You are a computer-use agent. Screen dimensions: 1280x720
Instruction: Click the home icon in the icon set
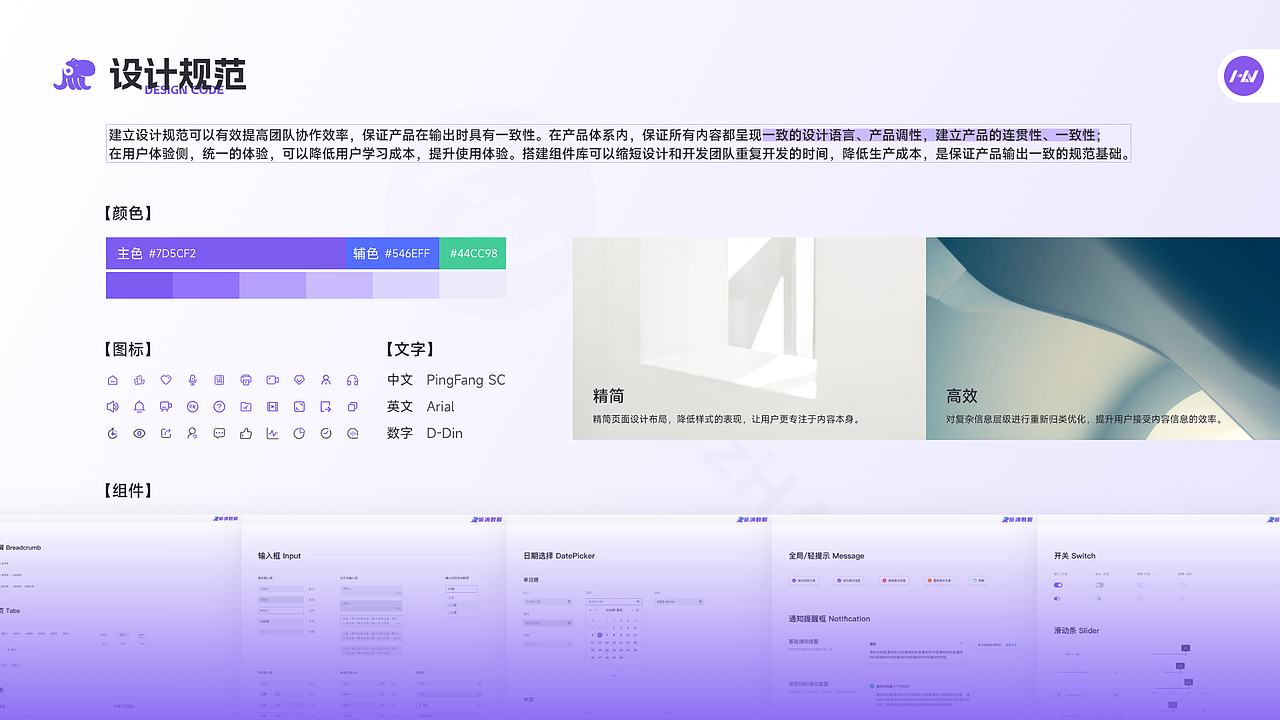pos(113,380)
